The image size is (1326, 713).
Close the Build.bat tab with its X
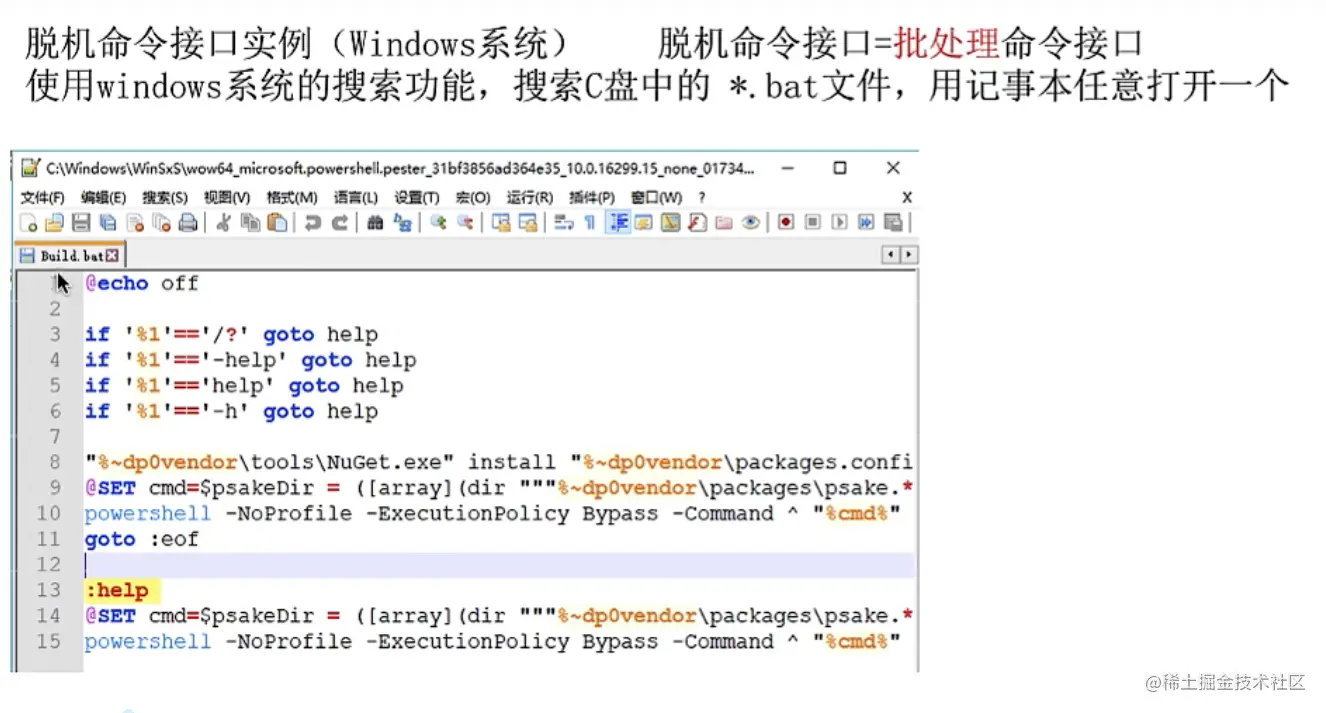[x=112, y=256]
